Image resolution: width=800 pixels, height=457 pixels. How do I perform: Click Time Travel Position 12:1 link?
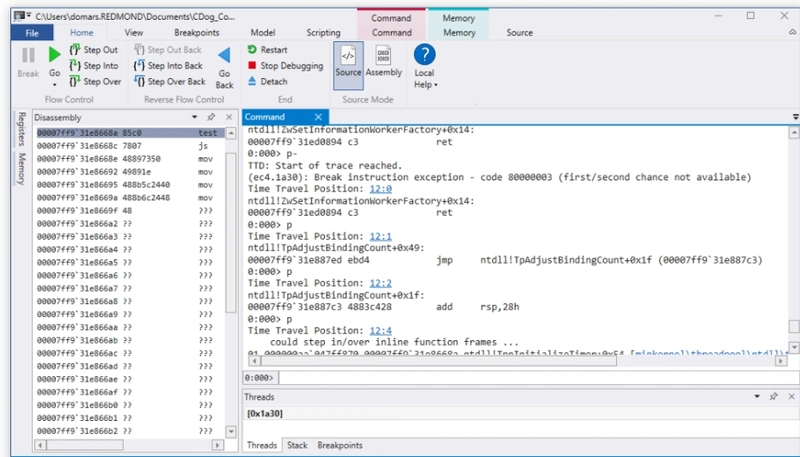(381, 236)
